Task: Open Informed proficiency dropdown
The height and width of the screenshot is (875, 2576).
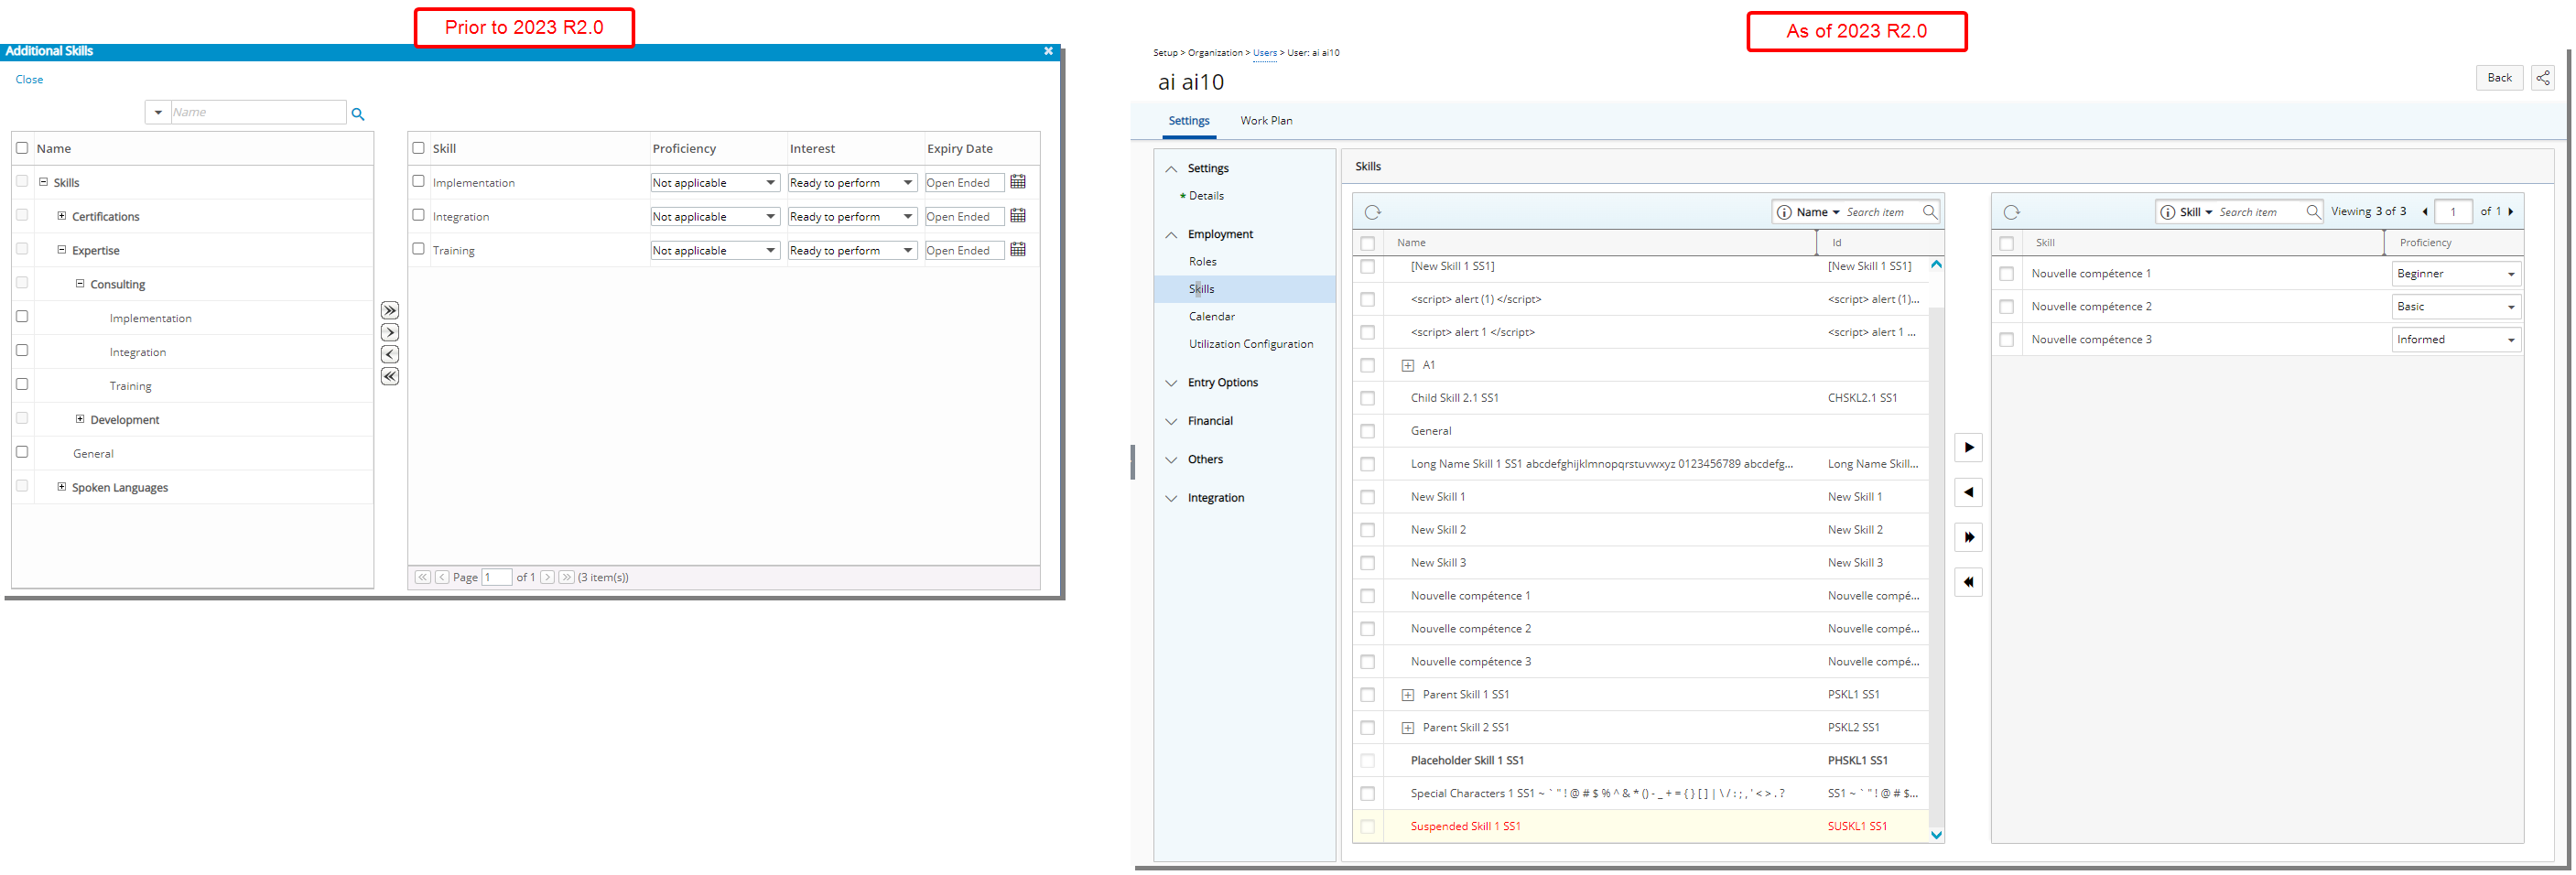Action: tap(2457, 340)
